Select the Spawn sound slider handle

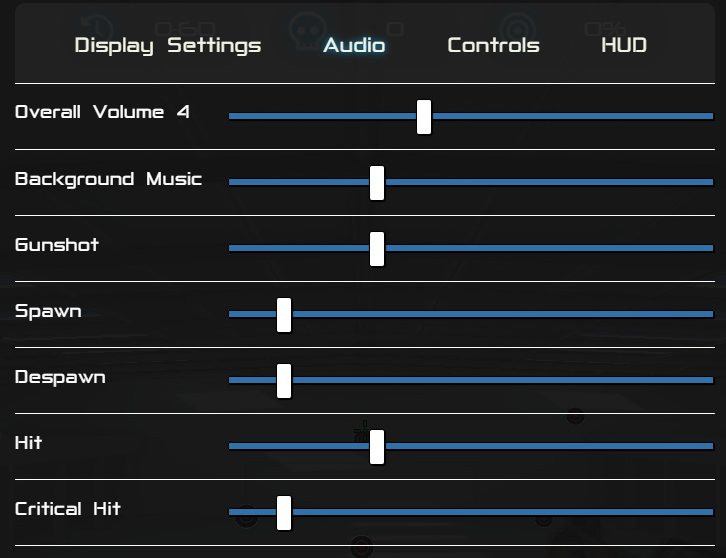point(284,315)
